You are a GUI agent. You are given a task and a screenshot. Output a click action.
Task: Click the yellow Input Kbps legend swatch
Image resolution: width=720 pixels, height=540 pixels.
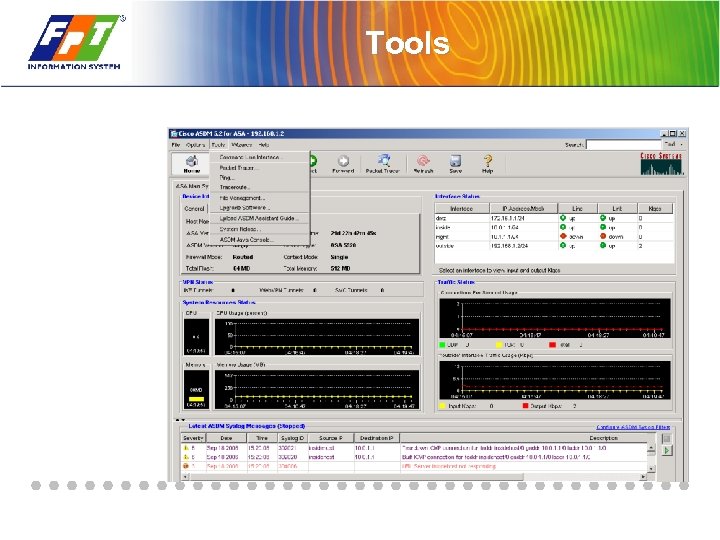(x=443, y=406)
